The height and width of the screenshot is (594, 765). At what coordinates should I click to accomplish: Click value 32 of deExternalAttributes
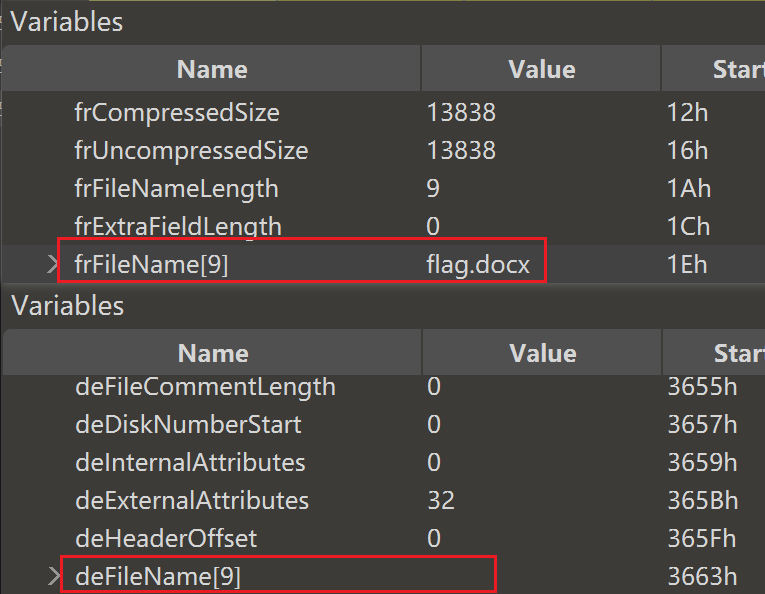(x=440, y=501)
